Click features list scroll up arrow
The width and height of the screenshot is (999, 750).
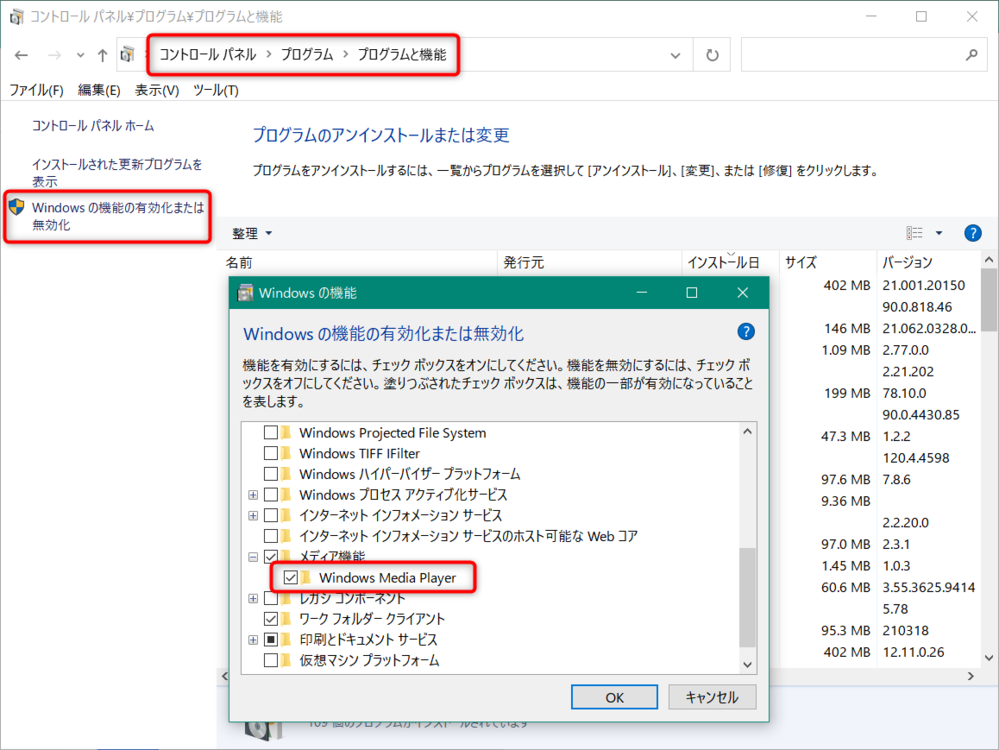point(747,431)
